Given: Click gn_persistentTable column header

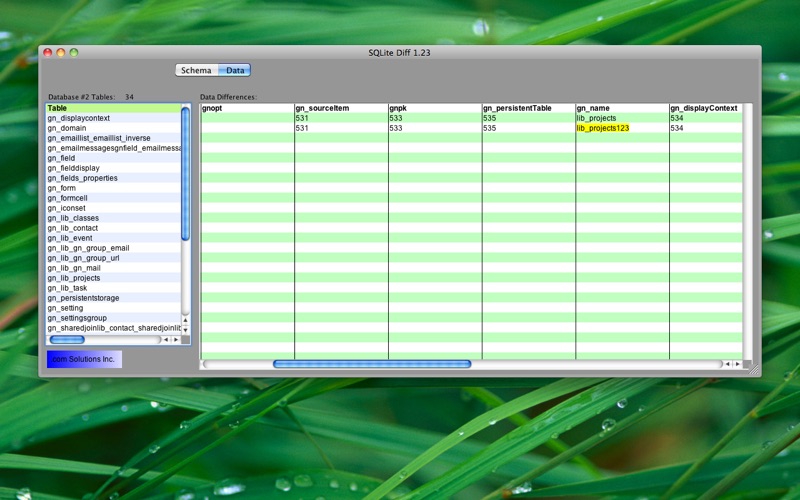Looking at the screenshot, I should click(x=529, y=108).
